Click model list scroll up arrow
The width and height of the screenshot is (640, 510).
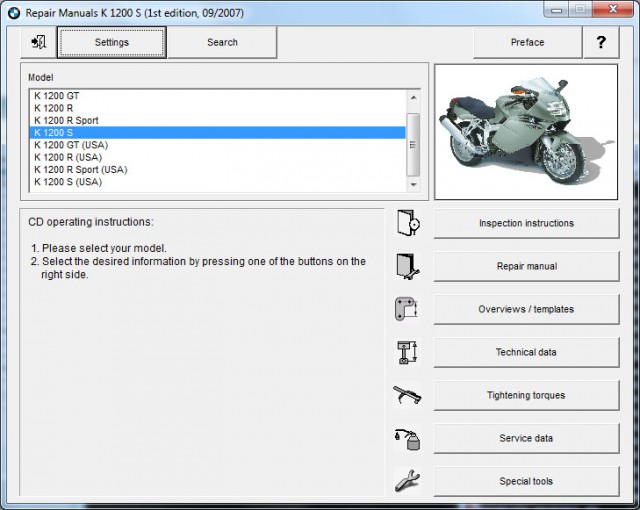click(x=413, y=98)
